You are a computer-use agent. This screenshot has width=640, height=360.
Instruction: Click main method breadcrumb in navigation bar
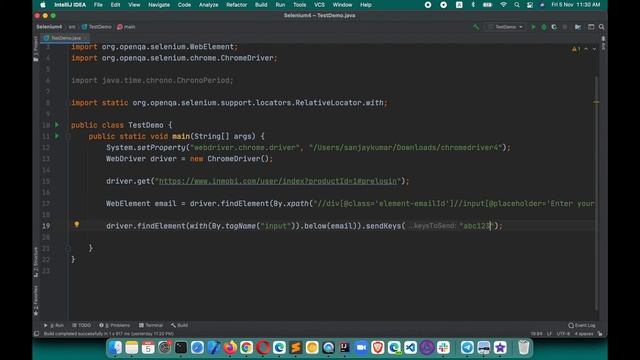pyautogui.click(x=126, y=27)
